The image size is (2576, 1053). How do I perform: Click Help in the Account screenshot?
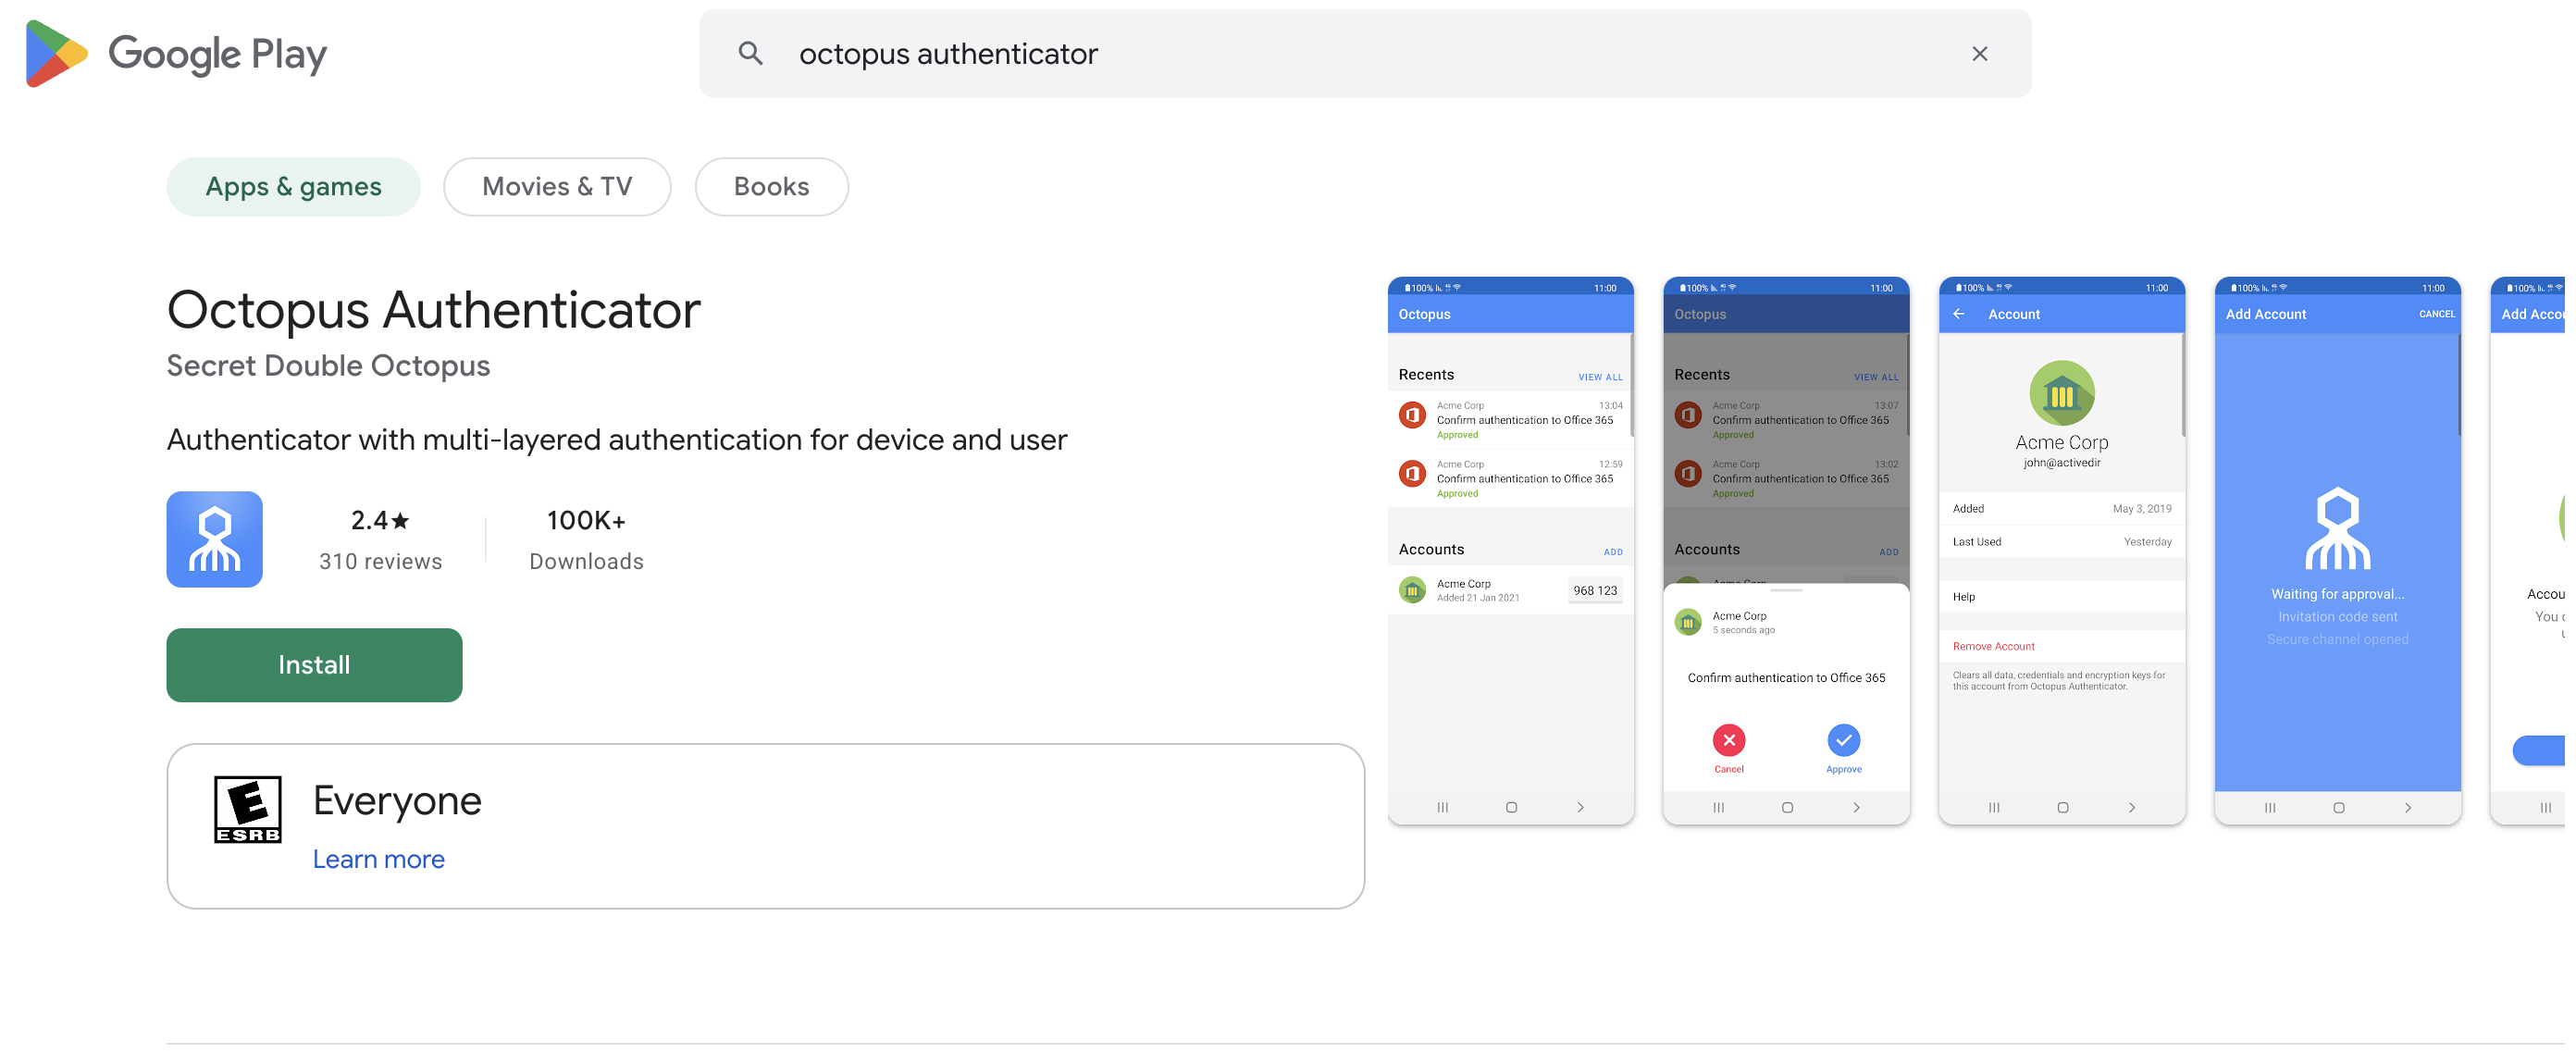coord(1964,597)
